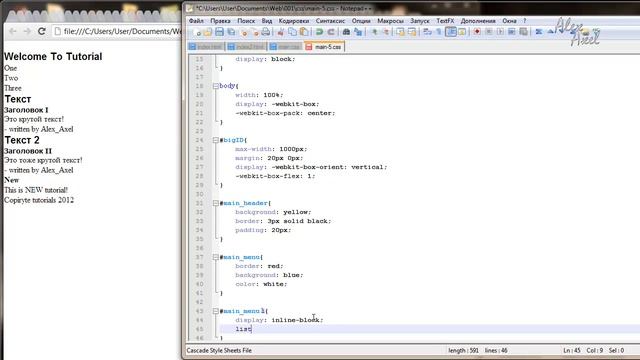
Task: Click the green Undo arrow
Action: pyautogui.click(x=319, y=32)
